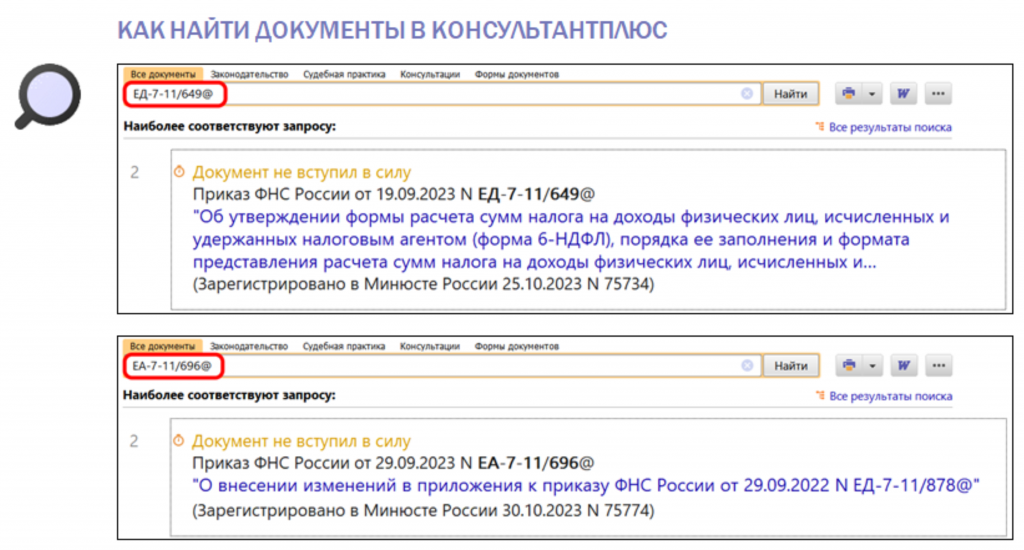Open the print dropdown arrow in the lower panel
The image size is (1024, 550).
coord(872,365)
